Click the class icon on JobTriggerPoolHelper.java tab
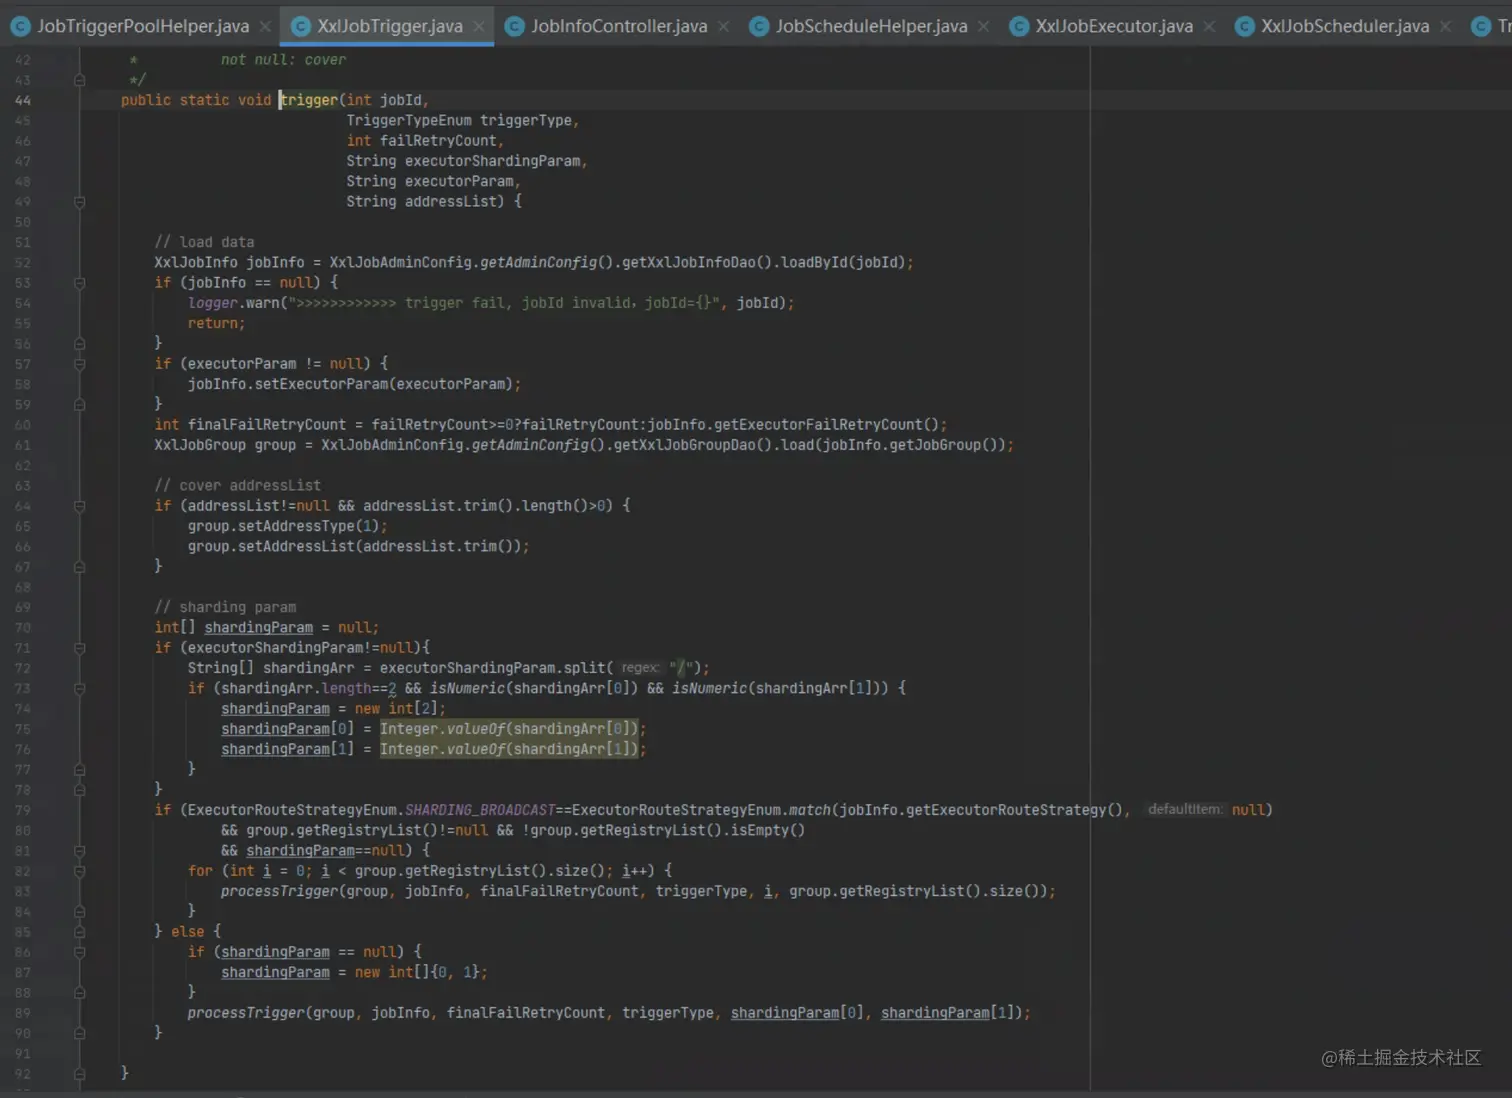The image size is (1512, 1098). pos(20,26)
